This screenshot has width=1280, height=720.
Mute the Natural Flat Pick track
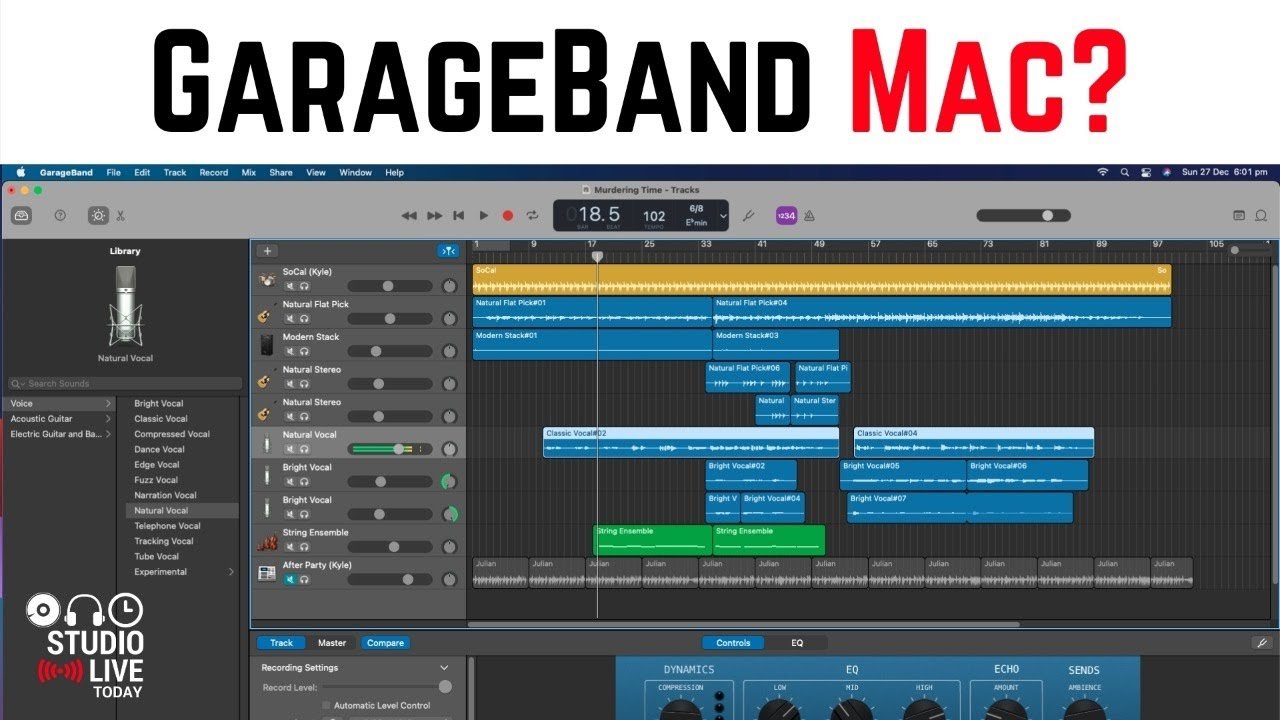[290, 319]
